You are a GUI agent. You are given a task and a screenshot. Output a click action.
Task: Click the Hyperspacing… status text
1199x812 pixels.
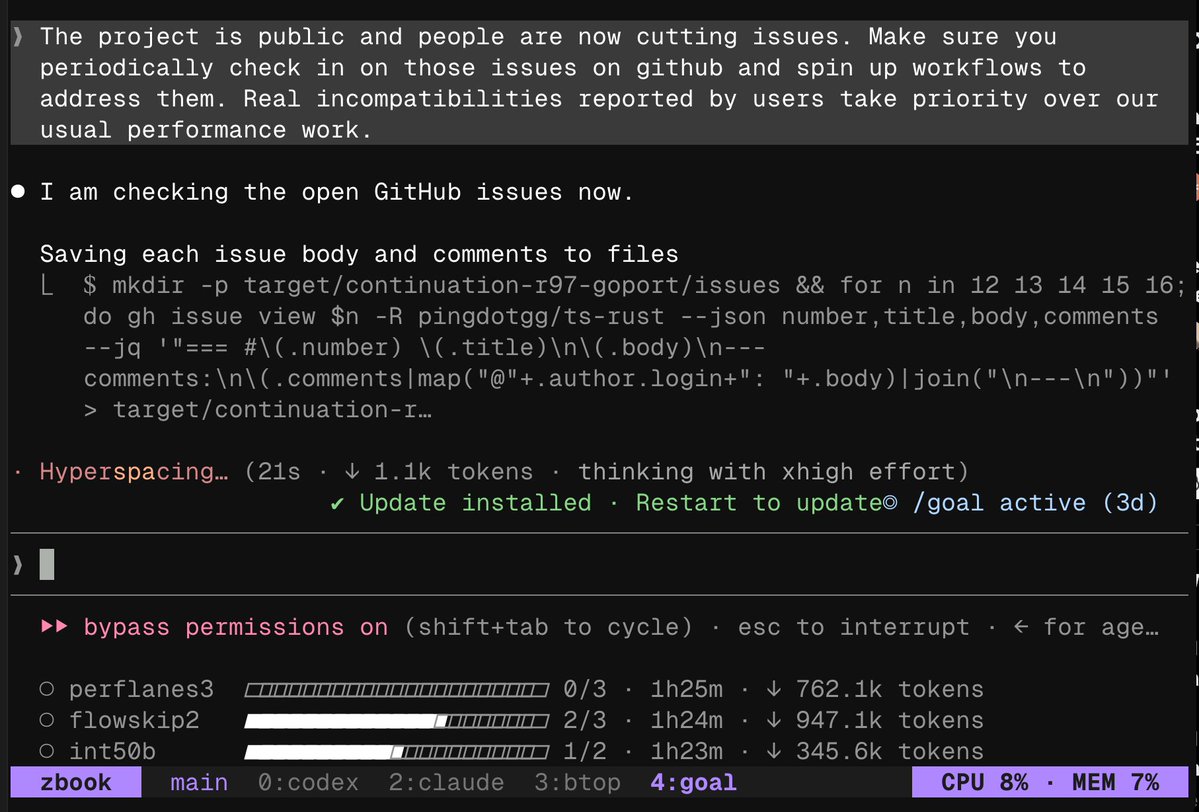click(x=134, y=472)
